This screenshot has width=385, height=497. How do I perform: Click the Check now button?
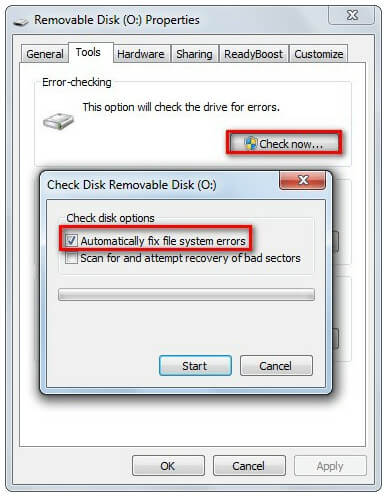pyautogui.click(x=284, y=143)
